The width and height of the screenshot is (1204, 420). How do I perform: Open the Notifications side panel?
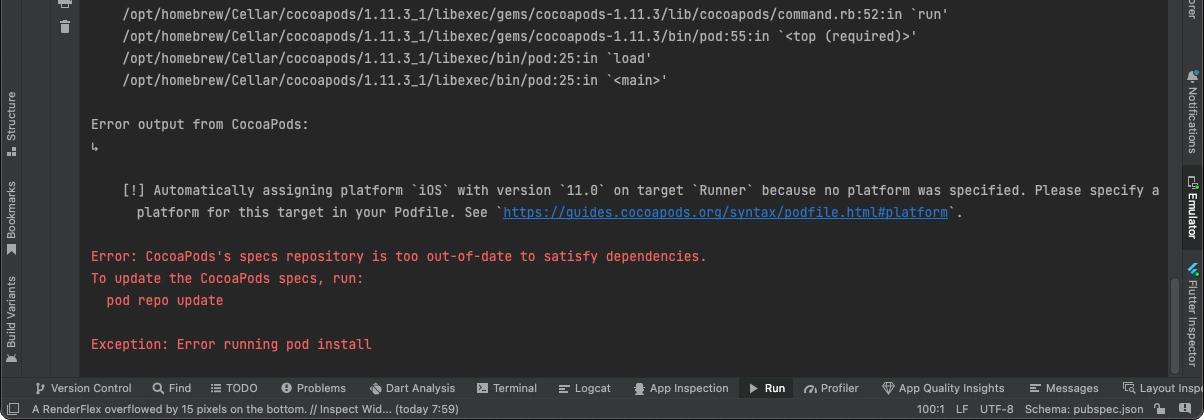[x=1192, y=110]
